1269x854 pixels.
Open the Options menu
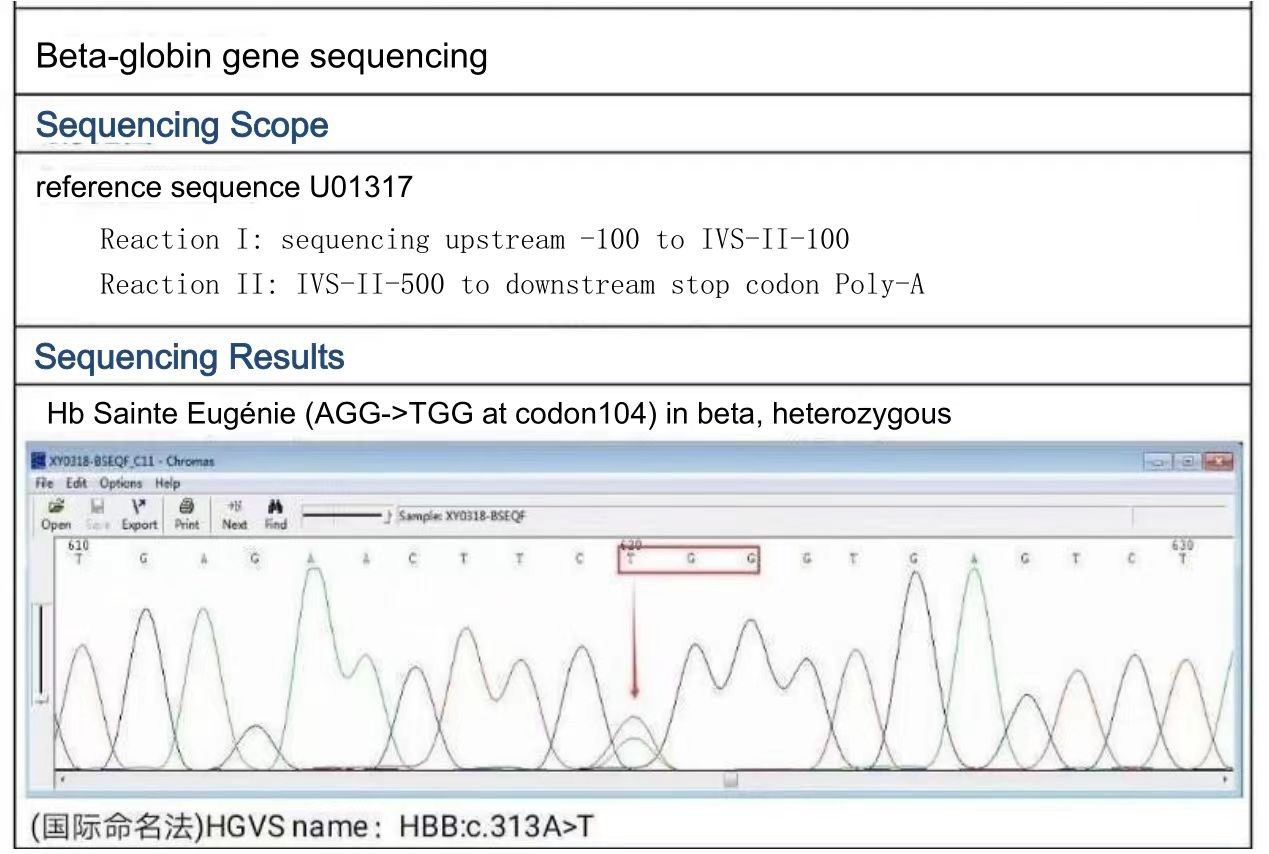(x=119, y=483)
